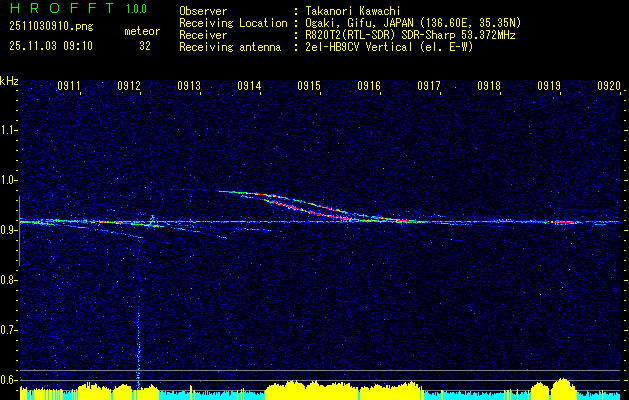Click the 1.1 frequency axis label

(x=9, y=130)
